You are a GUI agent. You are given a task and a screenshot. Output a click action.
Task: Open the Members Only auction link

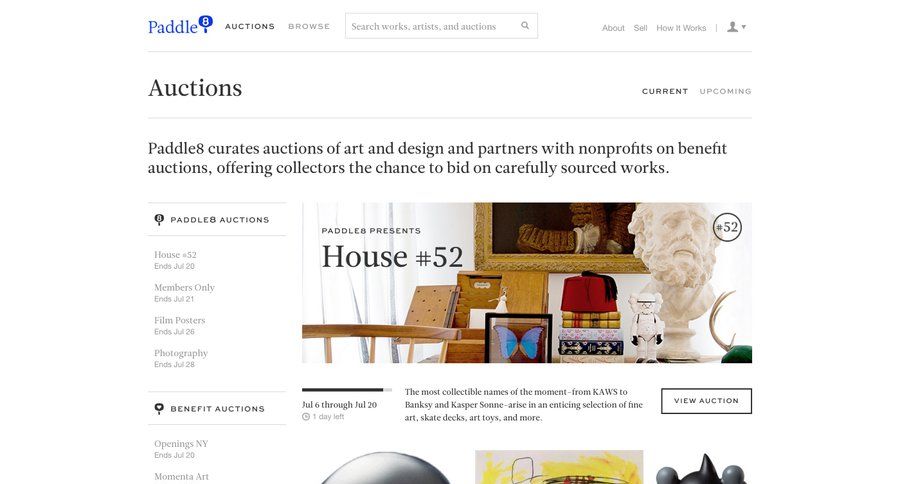click(x=184, y=287)
